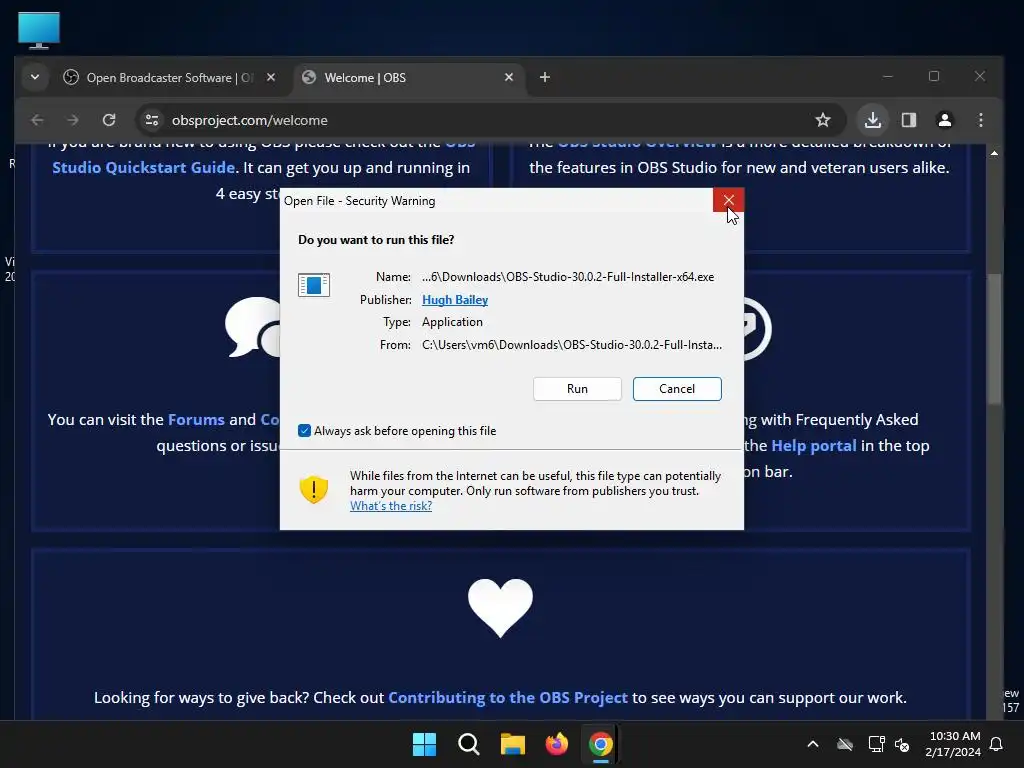Open Chrome downloads popup

click(873, 120)
